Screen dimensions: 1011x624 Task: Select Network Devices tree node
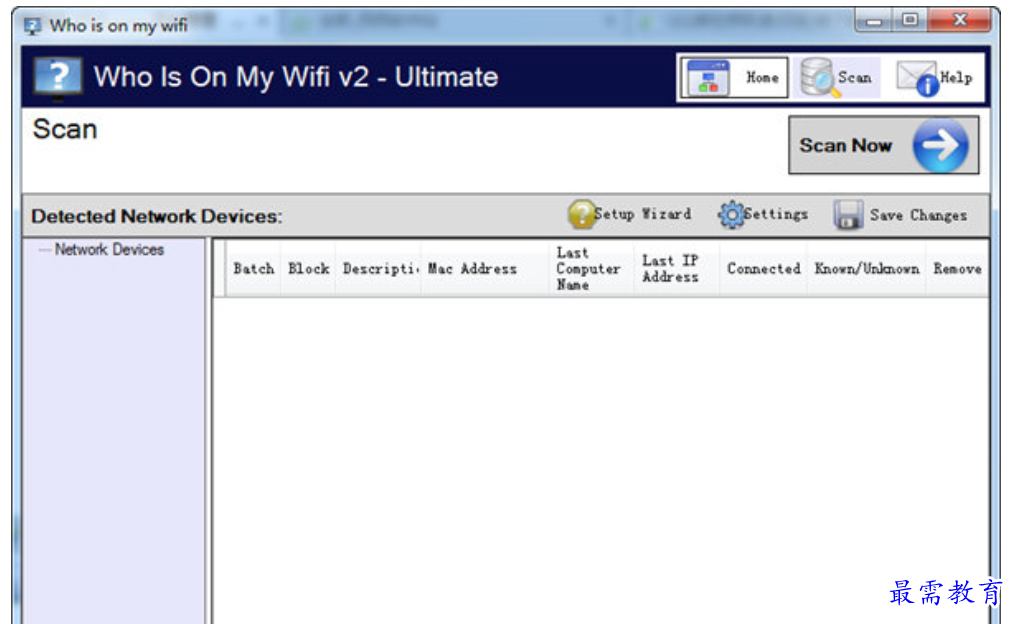(109, 249)
